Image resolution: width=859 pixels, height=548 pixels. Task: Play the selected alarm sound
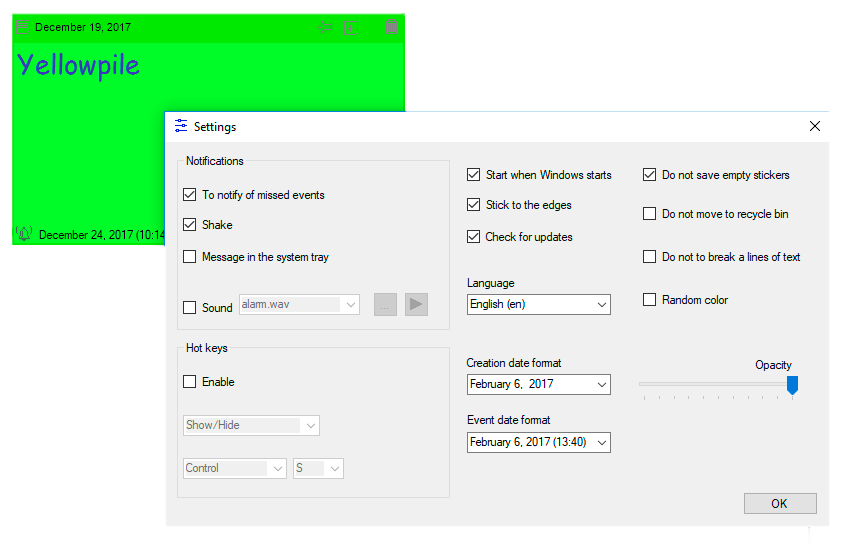click(x=416, y=304)
